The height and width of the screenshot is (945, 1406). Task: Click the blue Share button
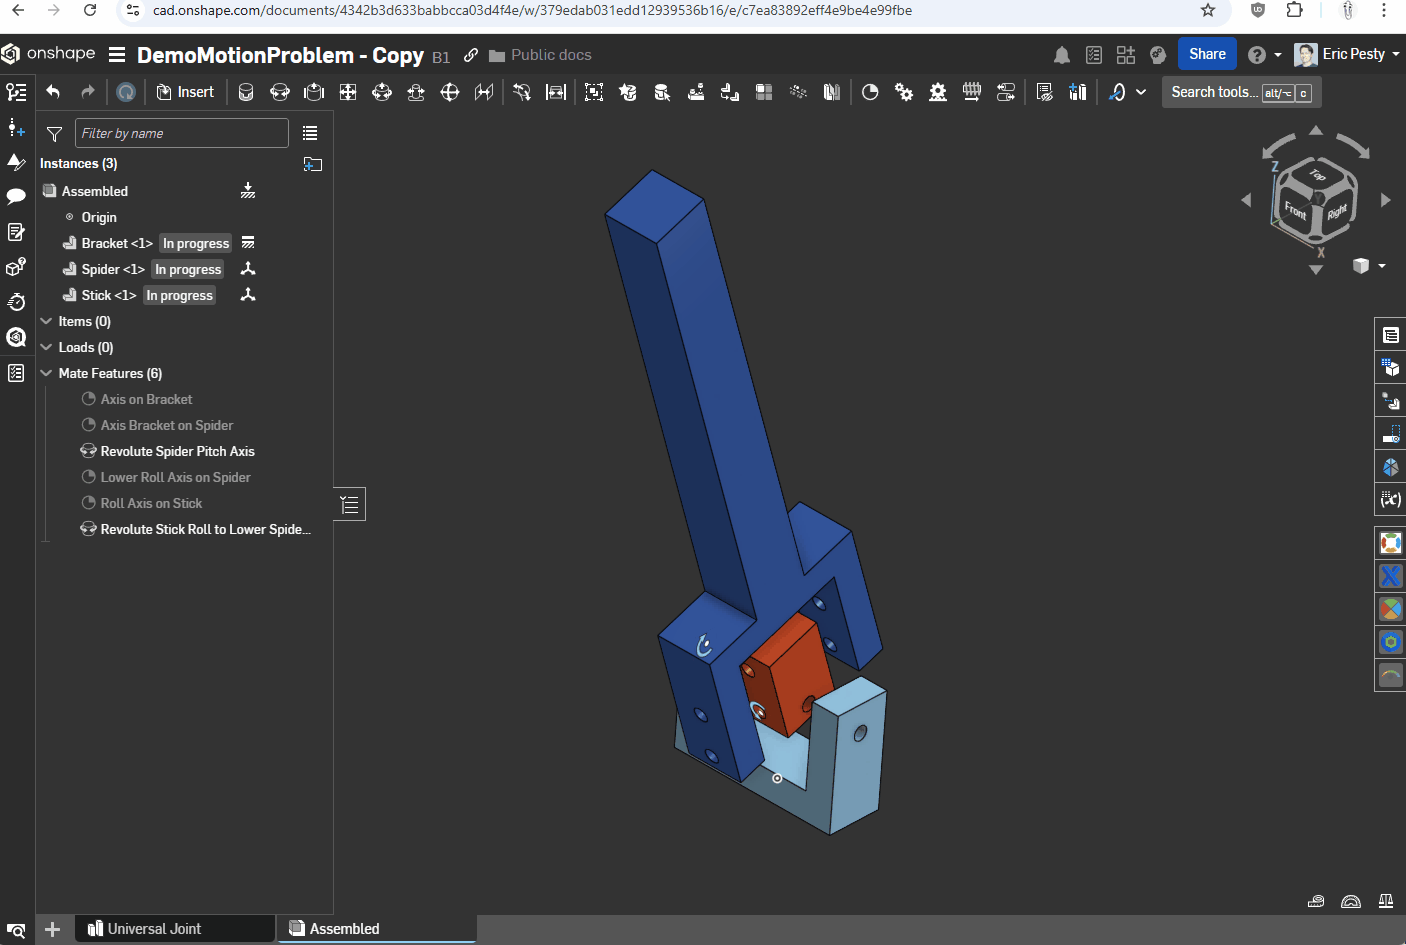tap(1207, 54)
